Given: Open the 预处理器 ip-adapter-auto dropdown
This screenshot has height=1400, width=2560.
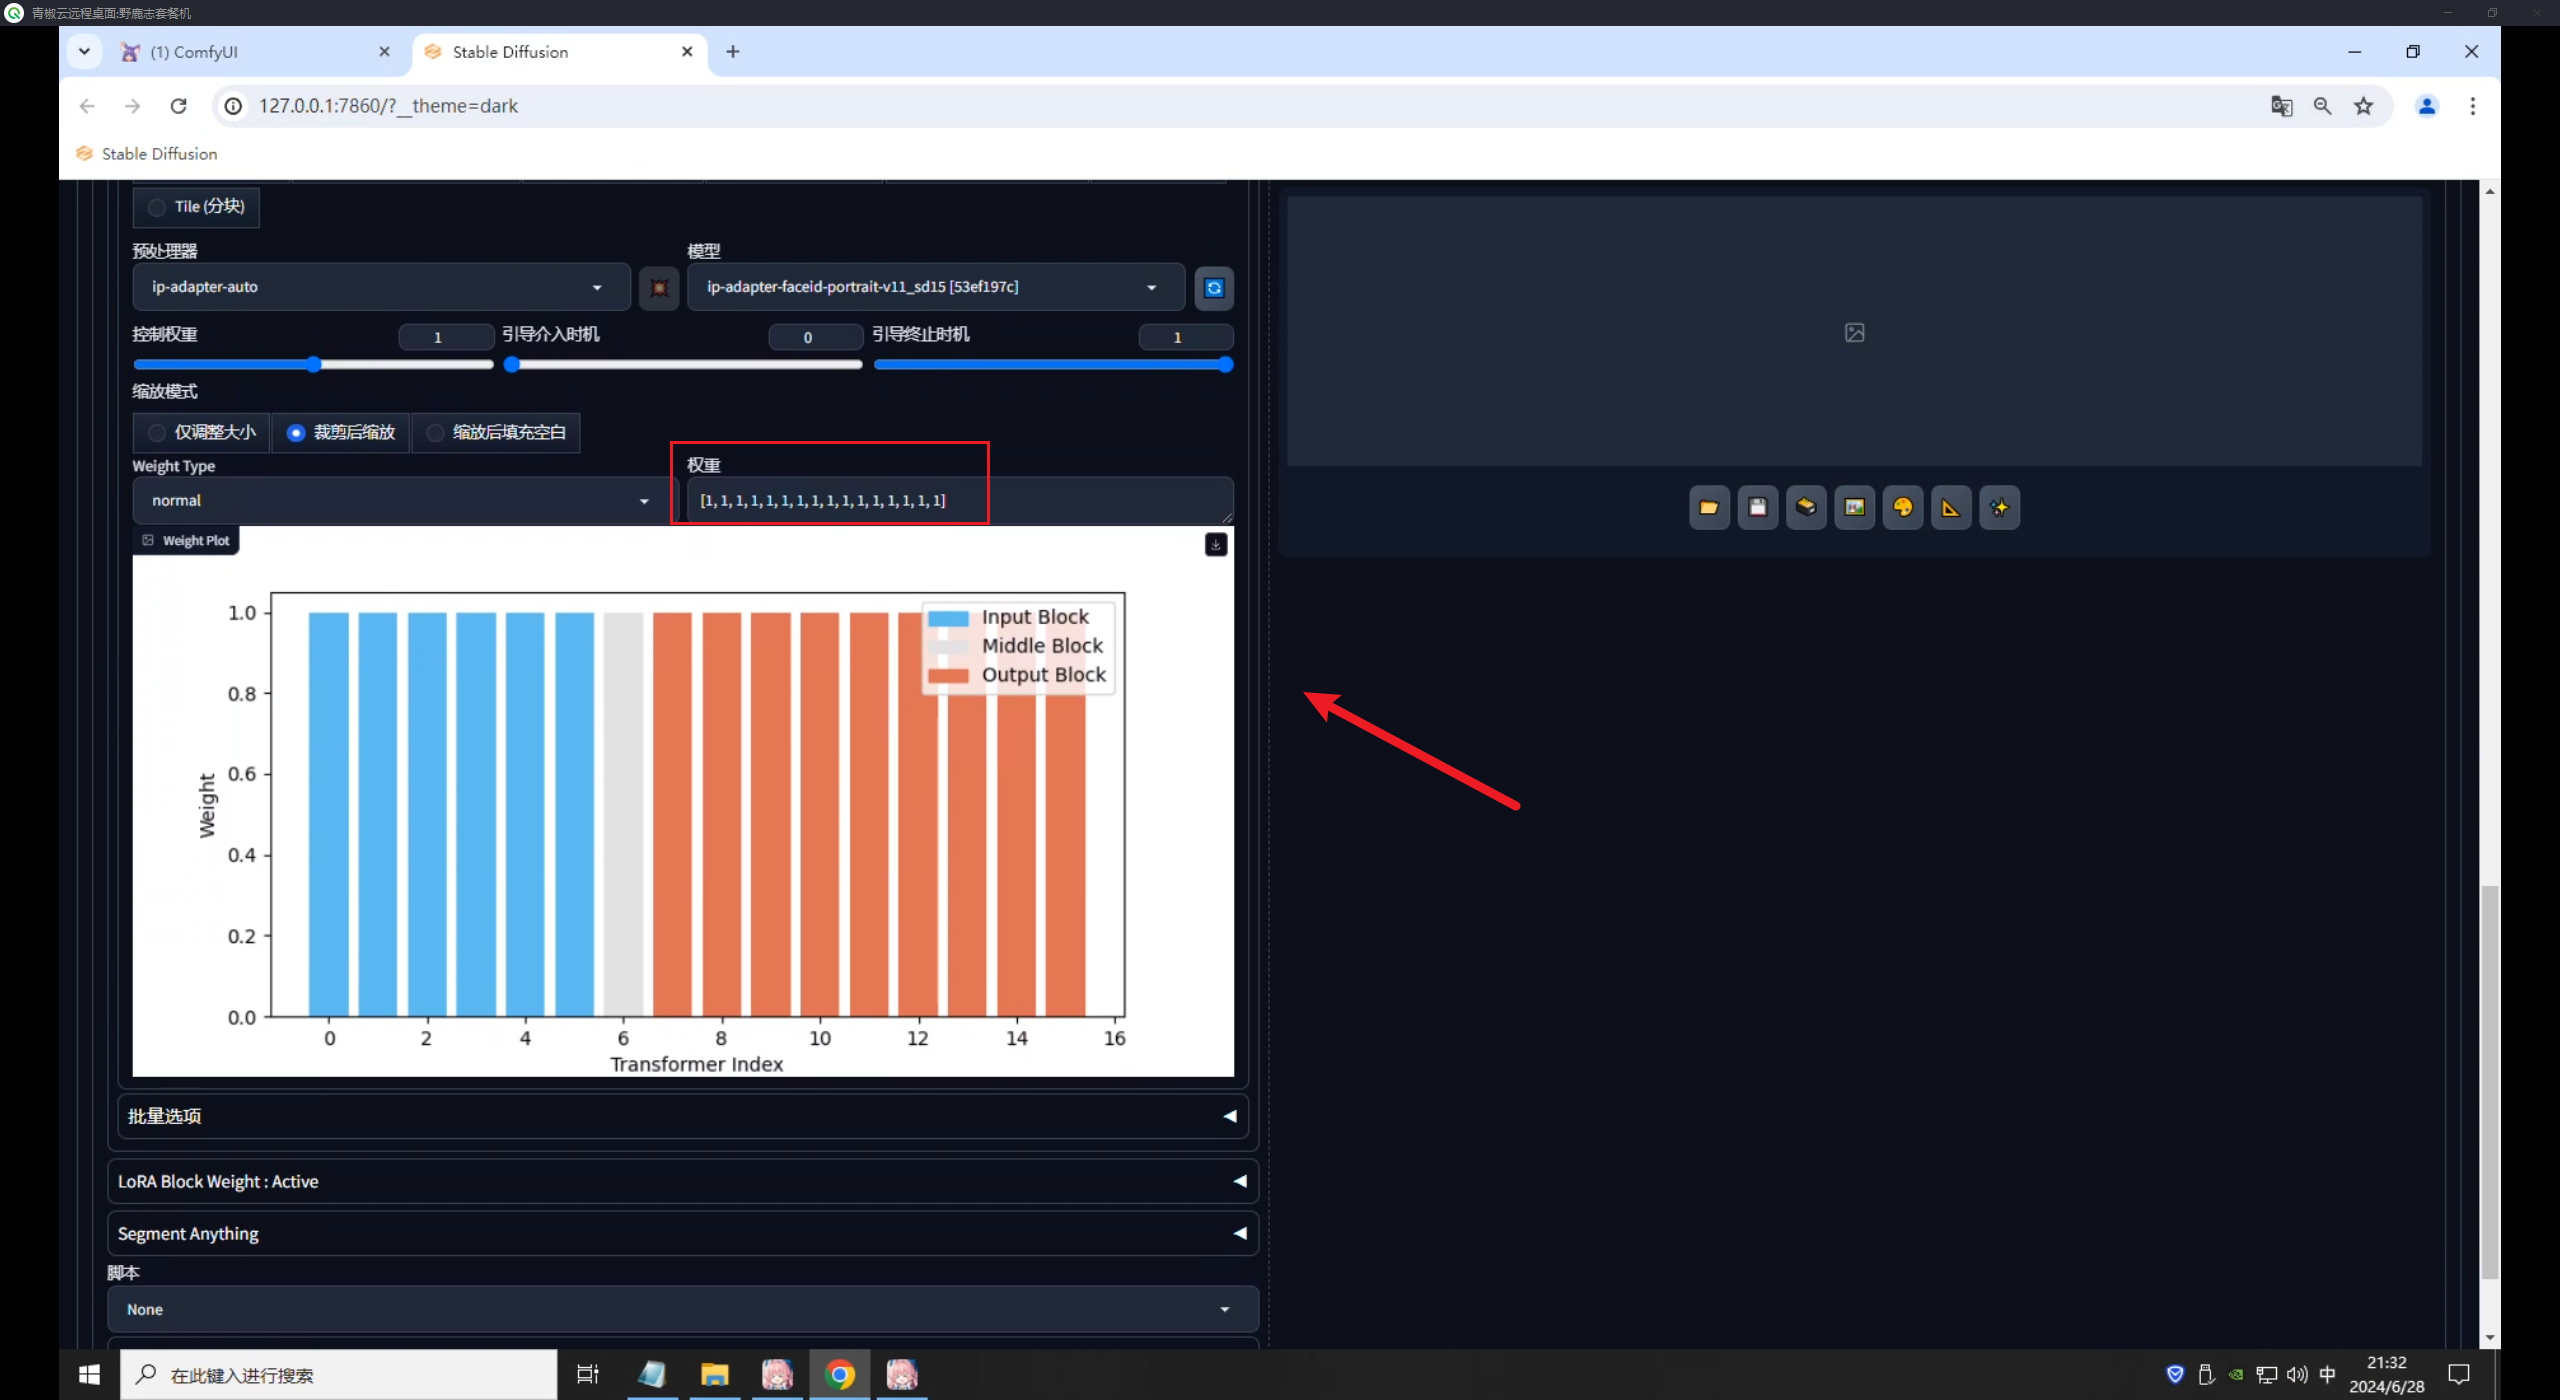Looking at the screenshot, I should tap(381, 288).
